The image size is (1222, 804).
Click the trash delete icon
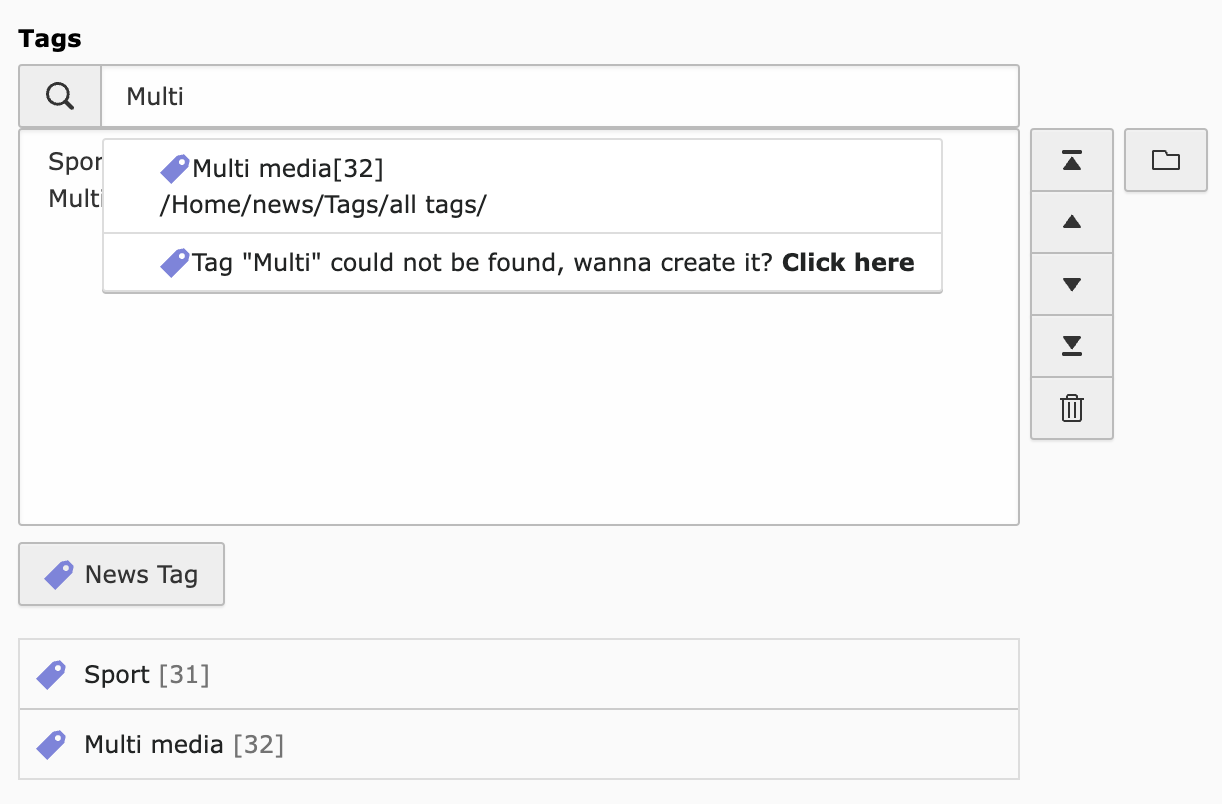click(1071, 408)
